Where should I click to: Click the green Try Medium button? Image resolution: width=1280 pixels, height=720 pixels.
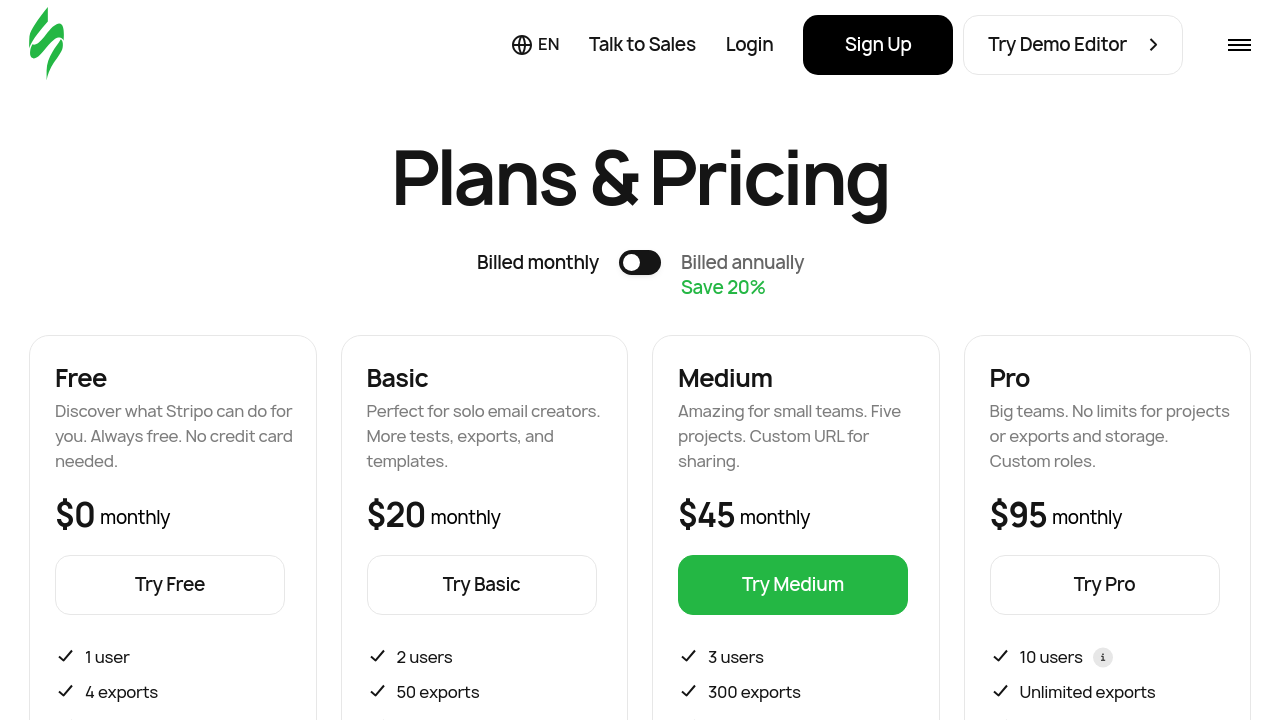pos(792,585)
